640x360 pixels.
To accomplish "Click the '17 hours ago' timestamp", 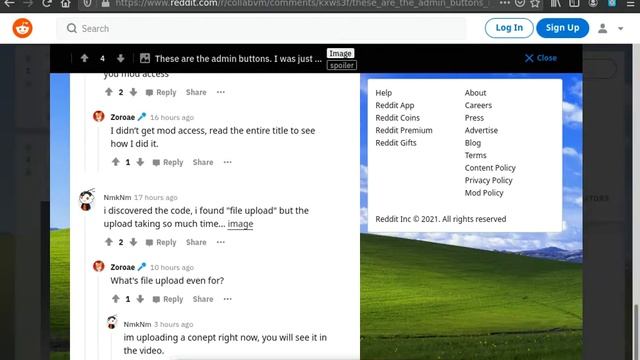I will pos(156,198).
